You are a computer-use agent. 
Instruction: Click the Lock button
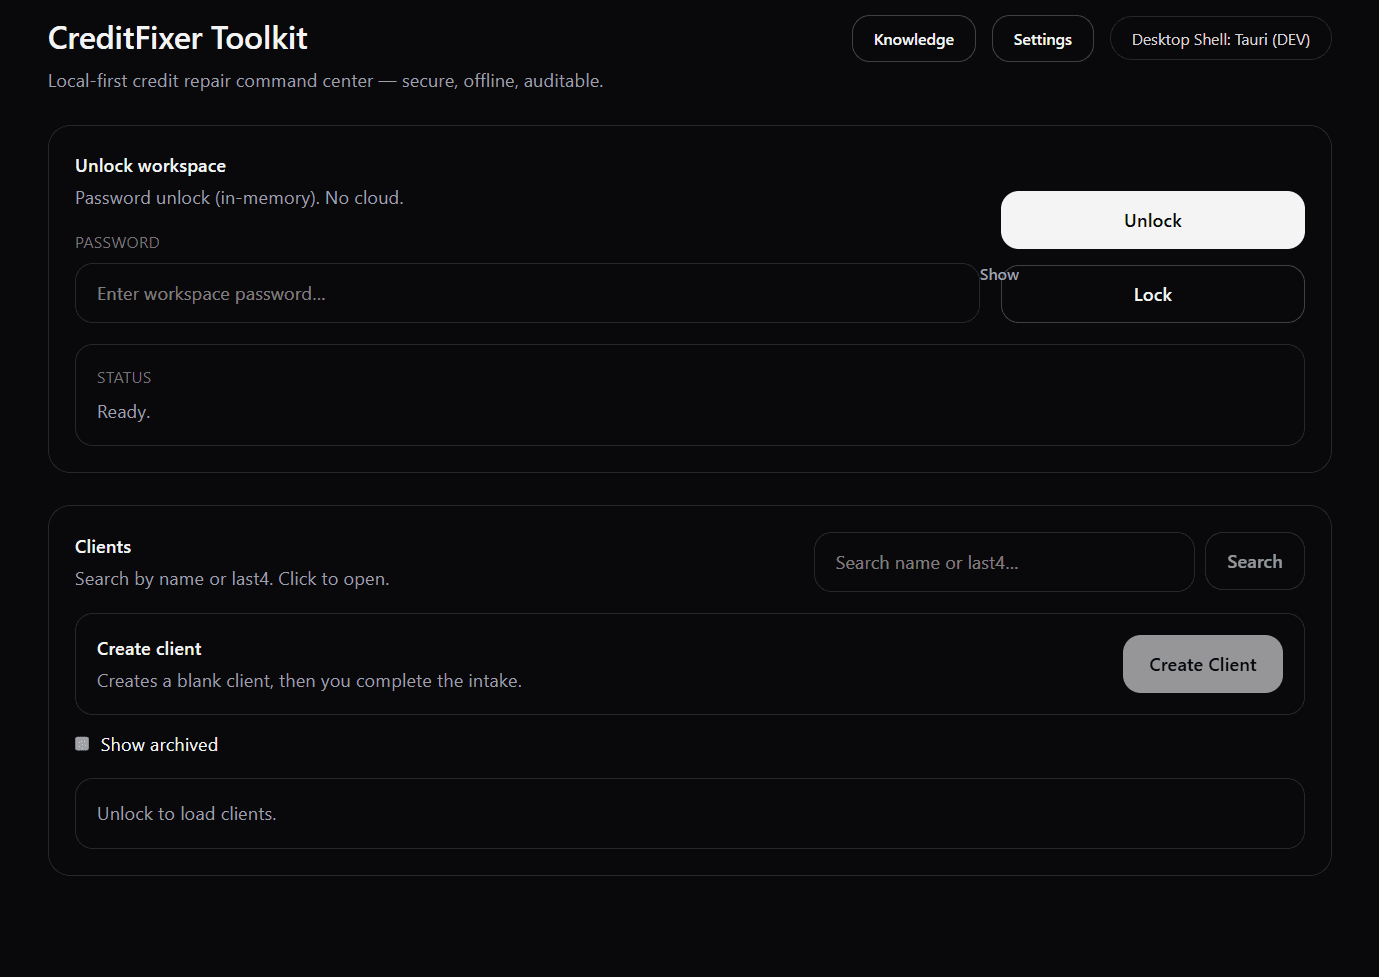pos(1152,295)
